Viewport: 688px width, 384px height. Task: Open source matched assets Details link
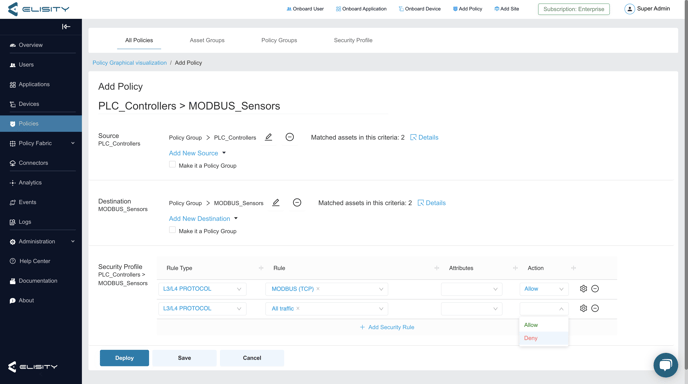[424, 137]
